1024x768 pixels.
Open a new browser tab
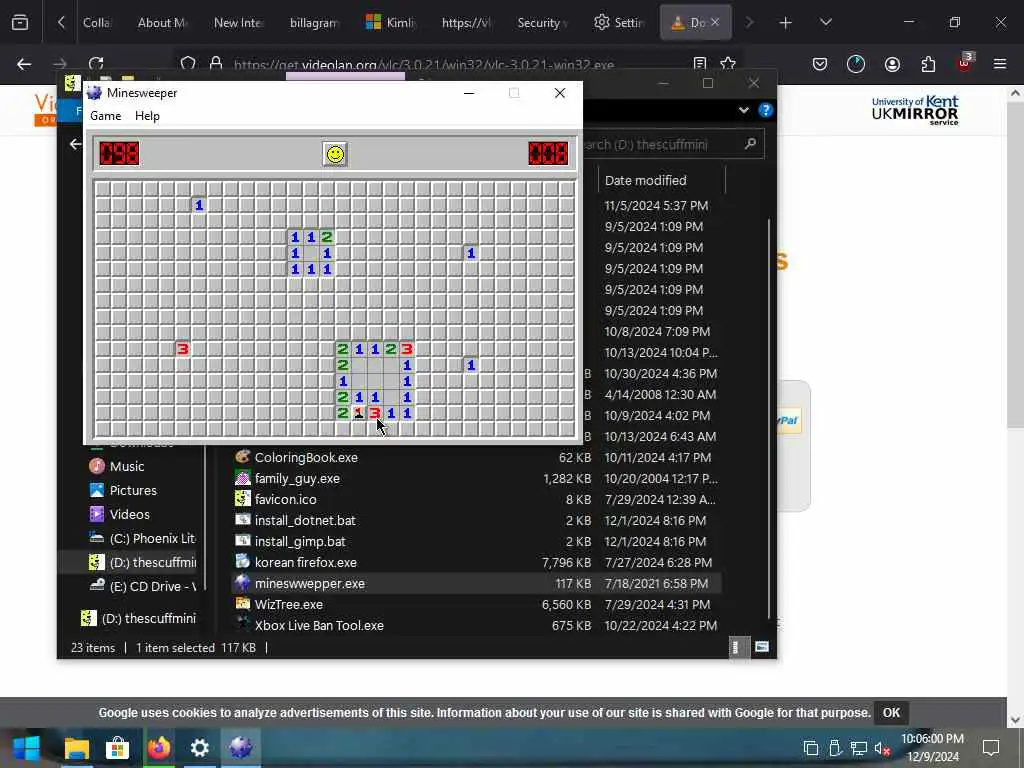[x=786, y=23]
